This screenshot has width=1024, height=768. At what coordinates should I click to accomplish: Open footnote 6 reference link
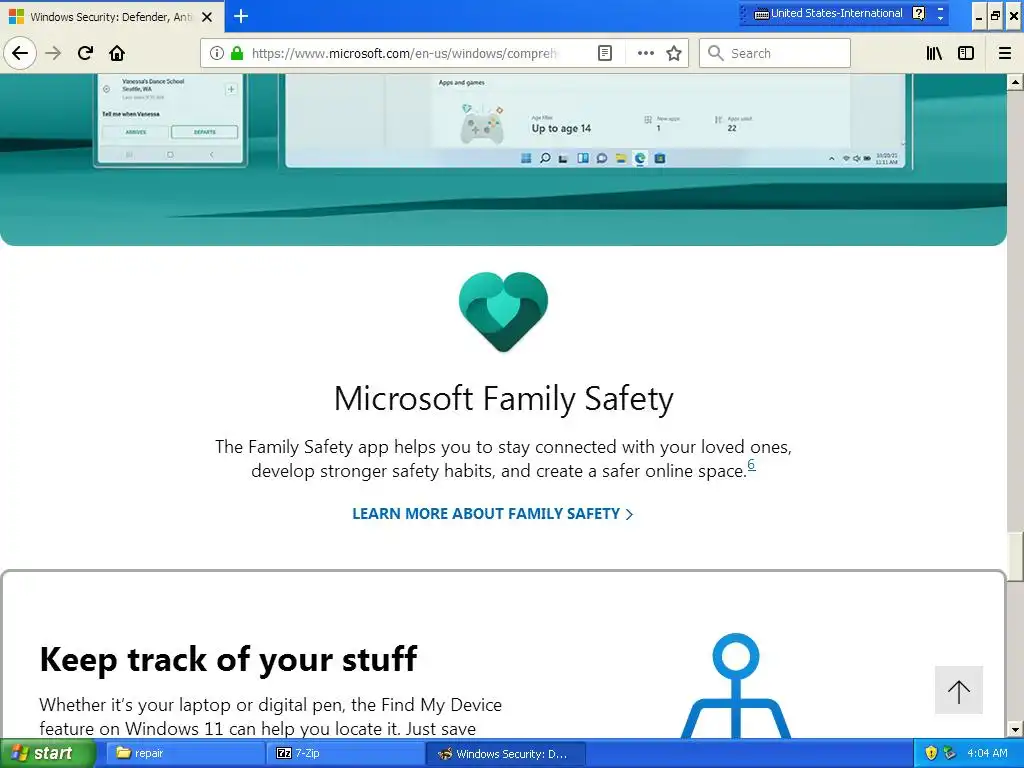pos(751,464)
